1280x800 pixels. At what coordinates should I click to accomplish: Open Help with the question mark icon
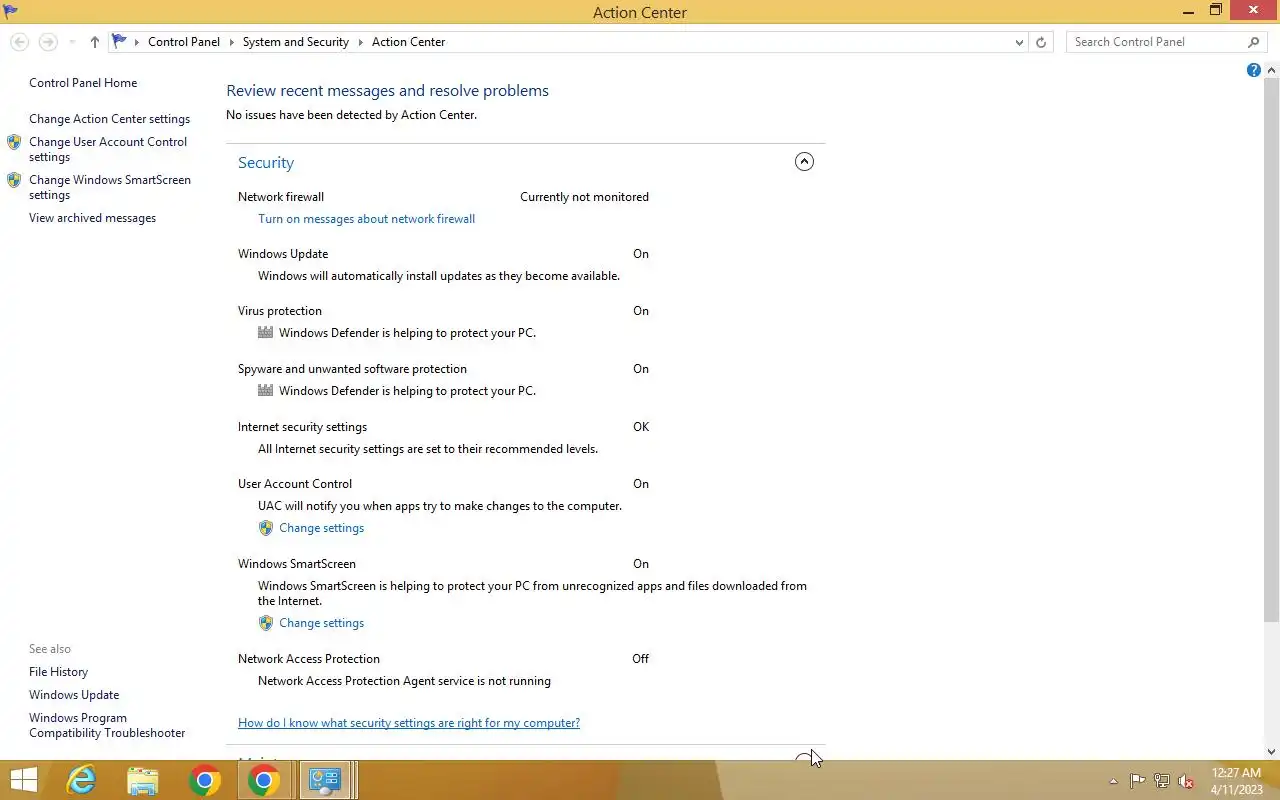pyautogui.click(x=1254, y=70)
